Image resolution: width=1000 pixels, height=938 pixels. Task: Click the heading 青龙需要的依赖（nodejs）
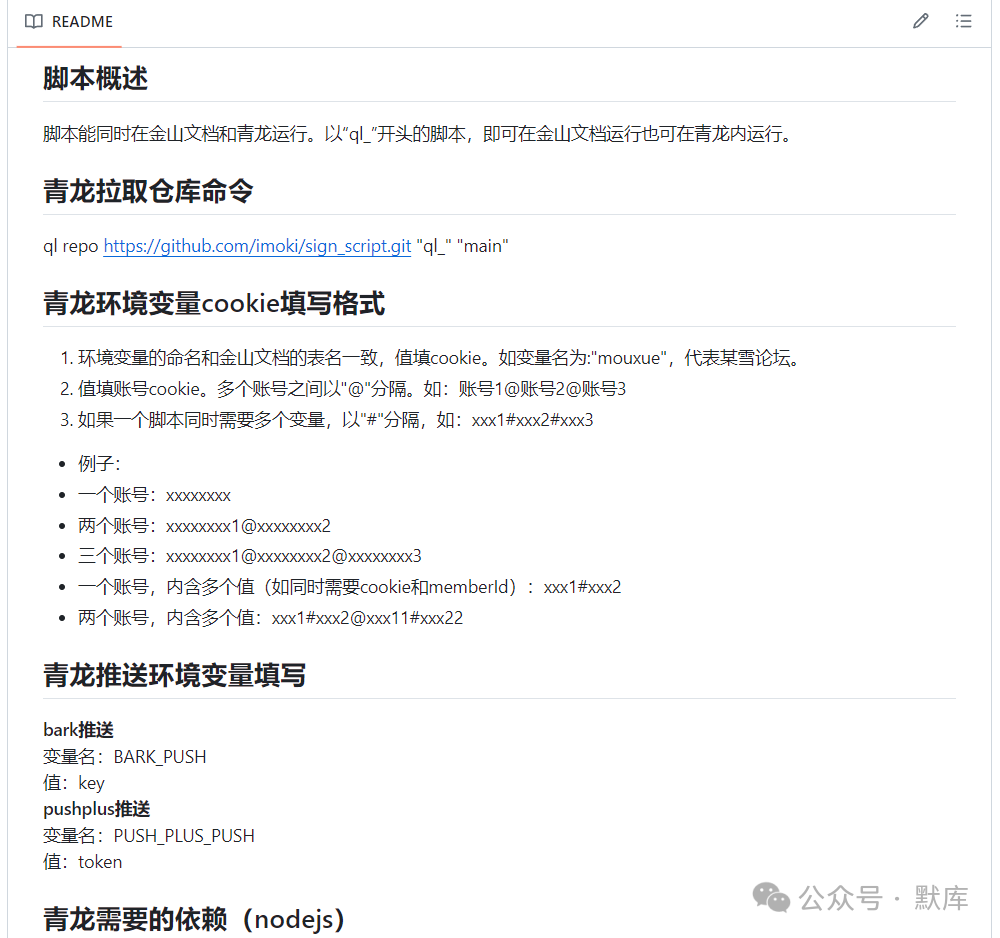tap(194, 919)
